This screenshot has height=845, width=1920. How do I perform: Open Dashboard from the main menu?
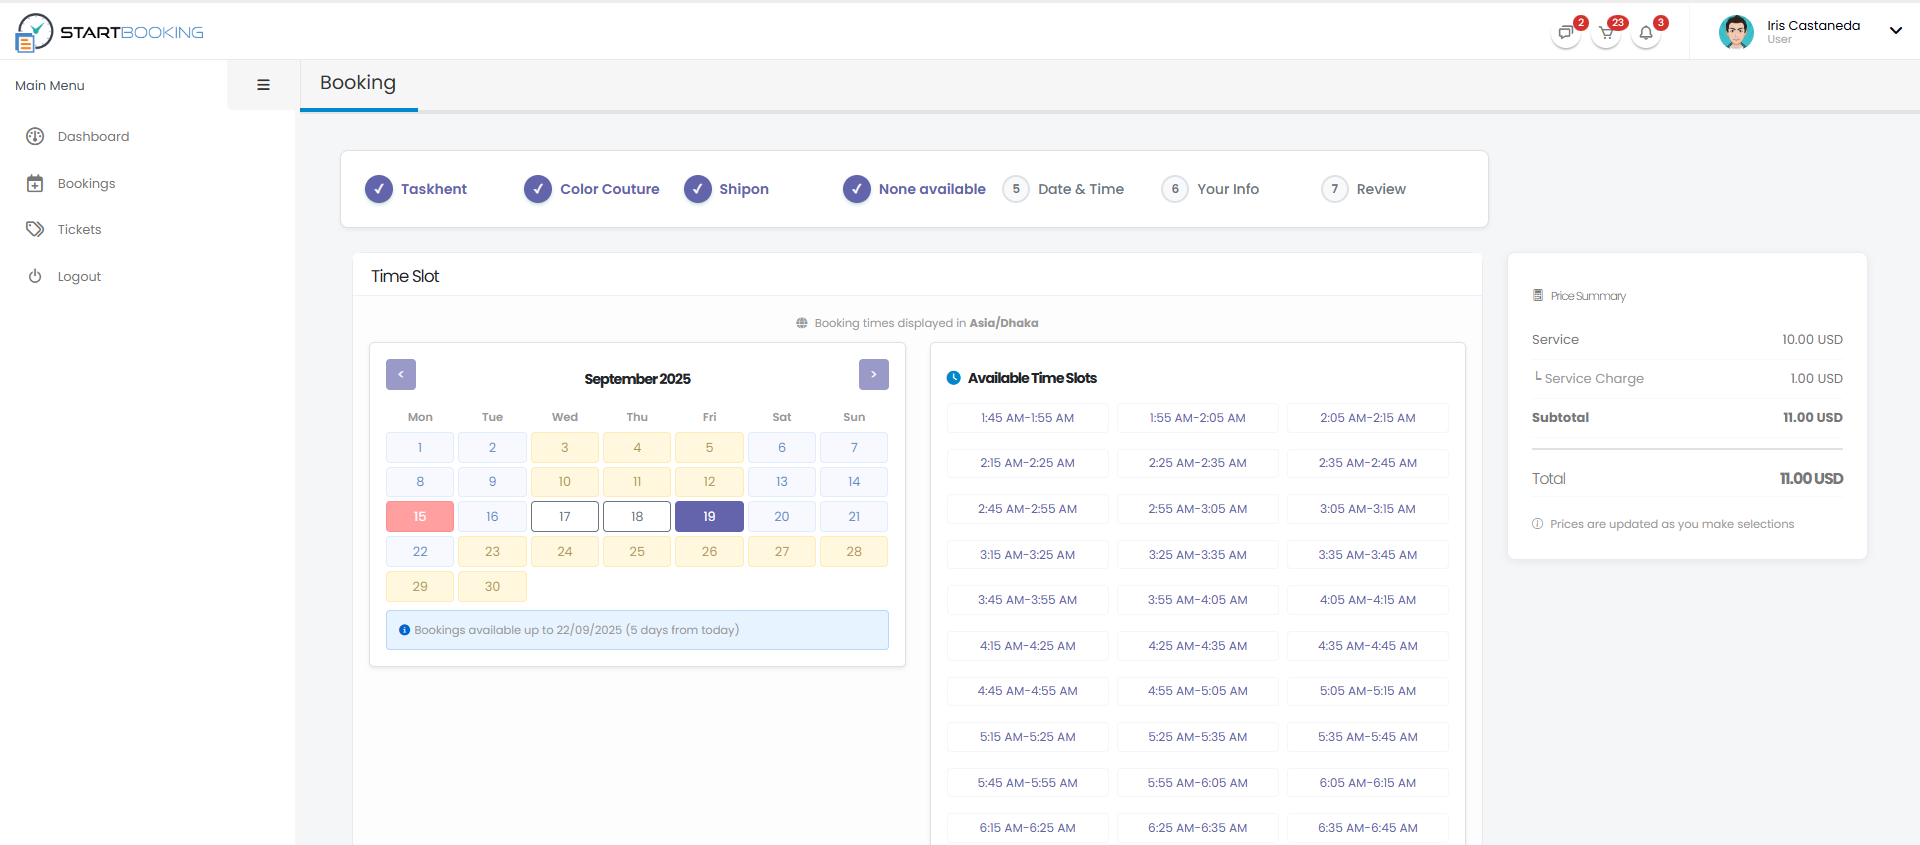(x=93, y=137)
